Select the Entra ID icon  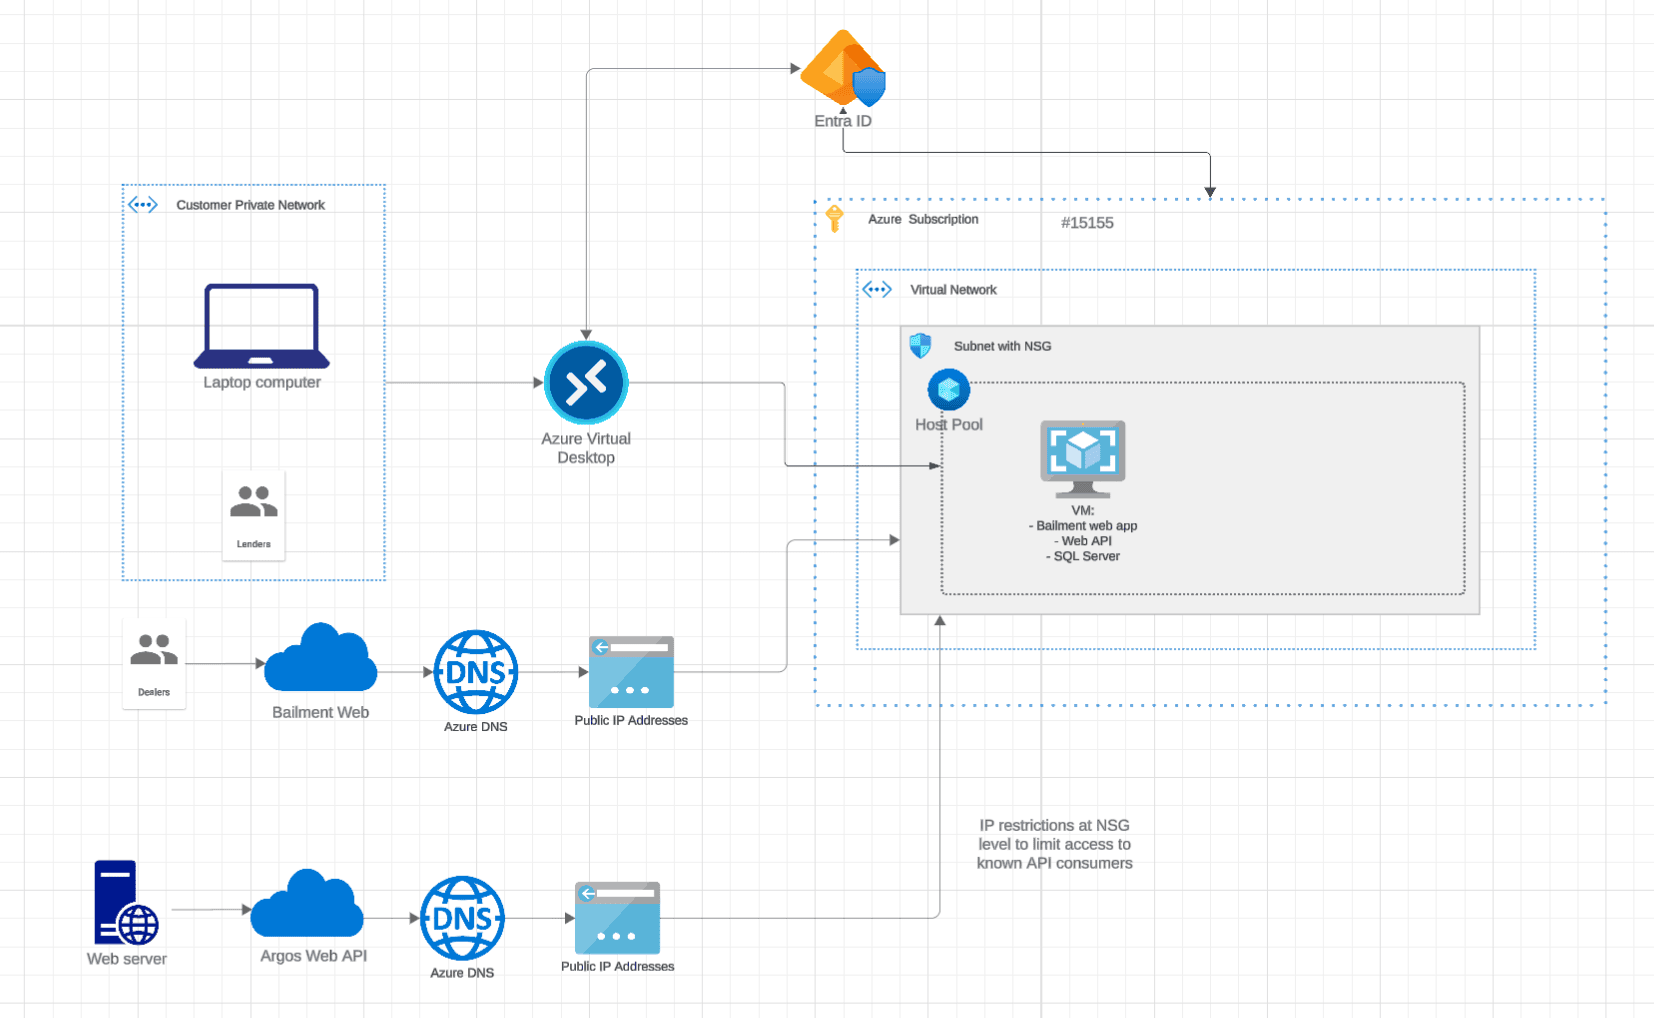(843, 68)
